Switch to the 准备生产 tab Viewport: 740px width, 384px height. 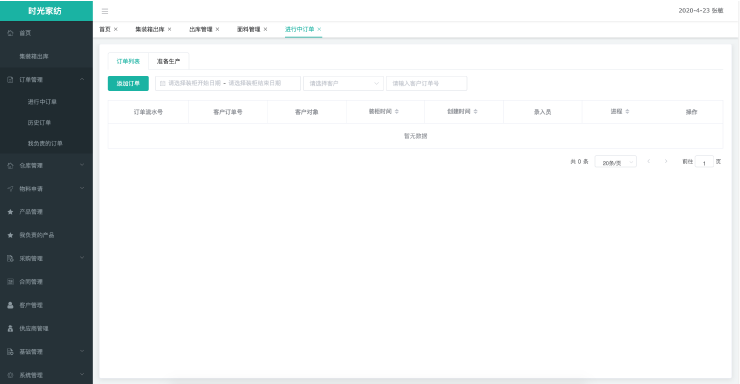click(168, 61)
